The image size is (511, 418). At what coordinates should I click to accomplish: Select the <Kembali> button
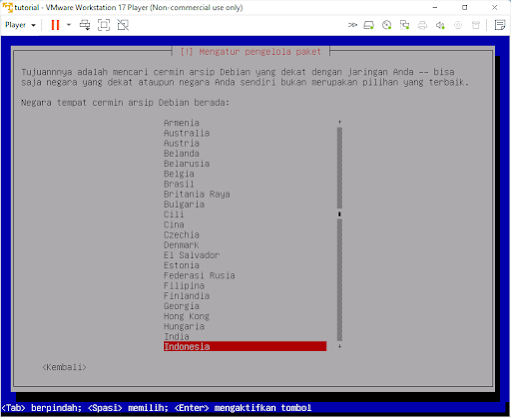64,367
